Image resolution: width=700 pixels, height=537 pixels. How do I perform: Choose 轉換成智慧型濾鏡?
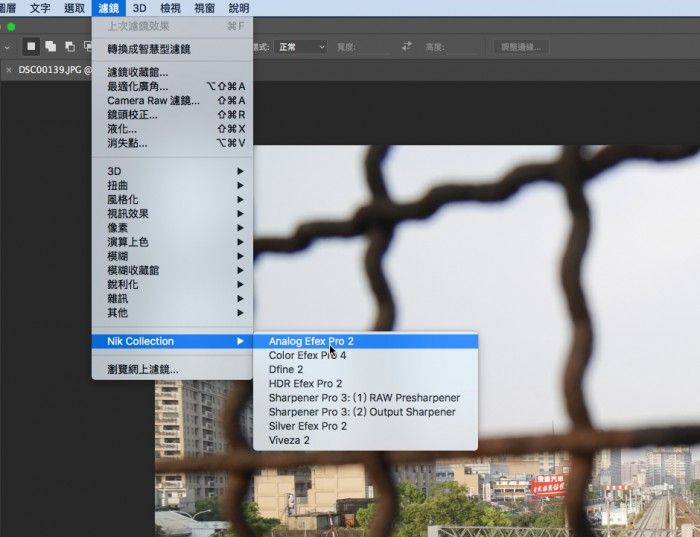pos(172,49)
